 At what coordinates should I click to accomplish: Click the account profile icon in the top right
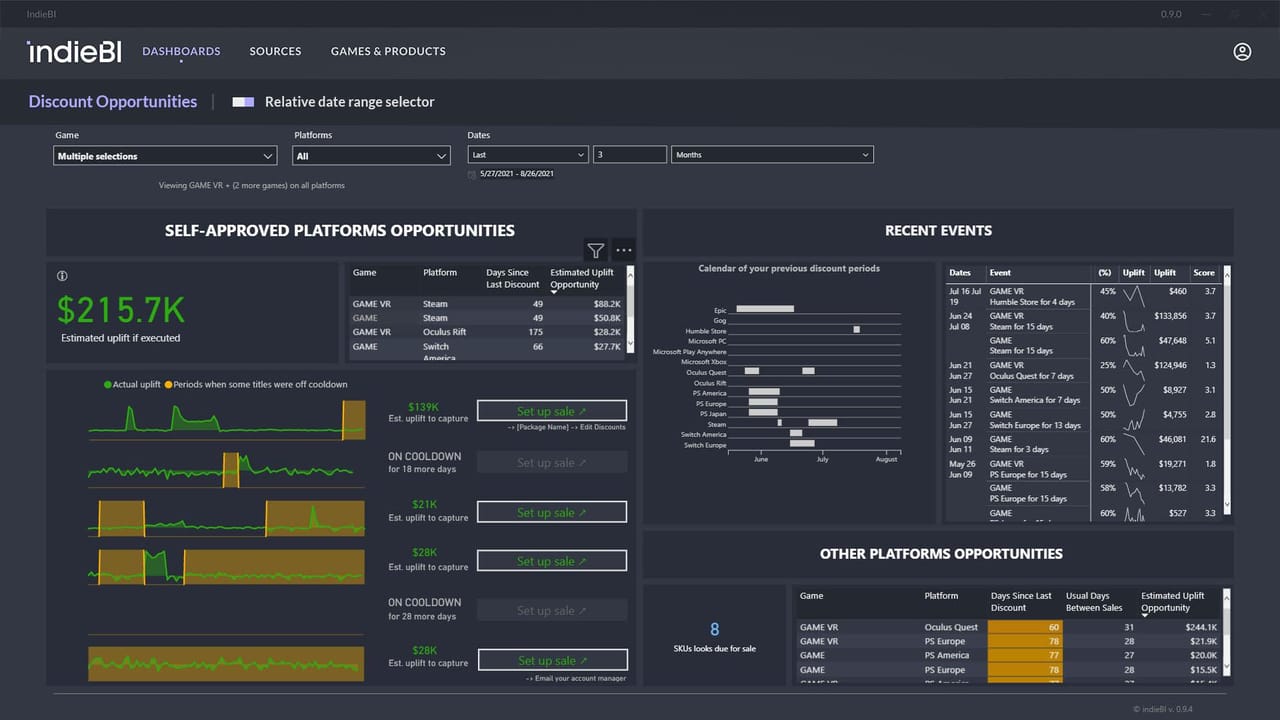[x=1242, y=51]
